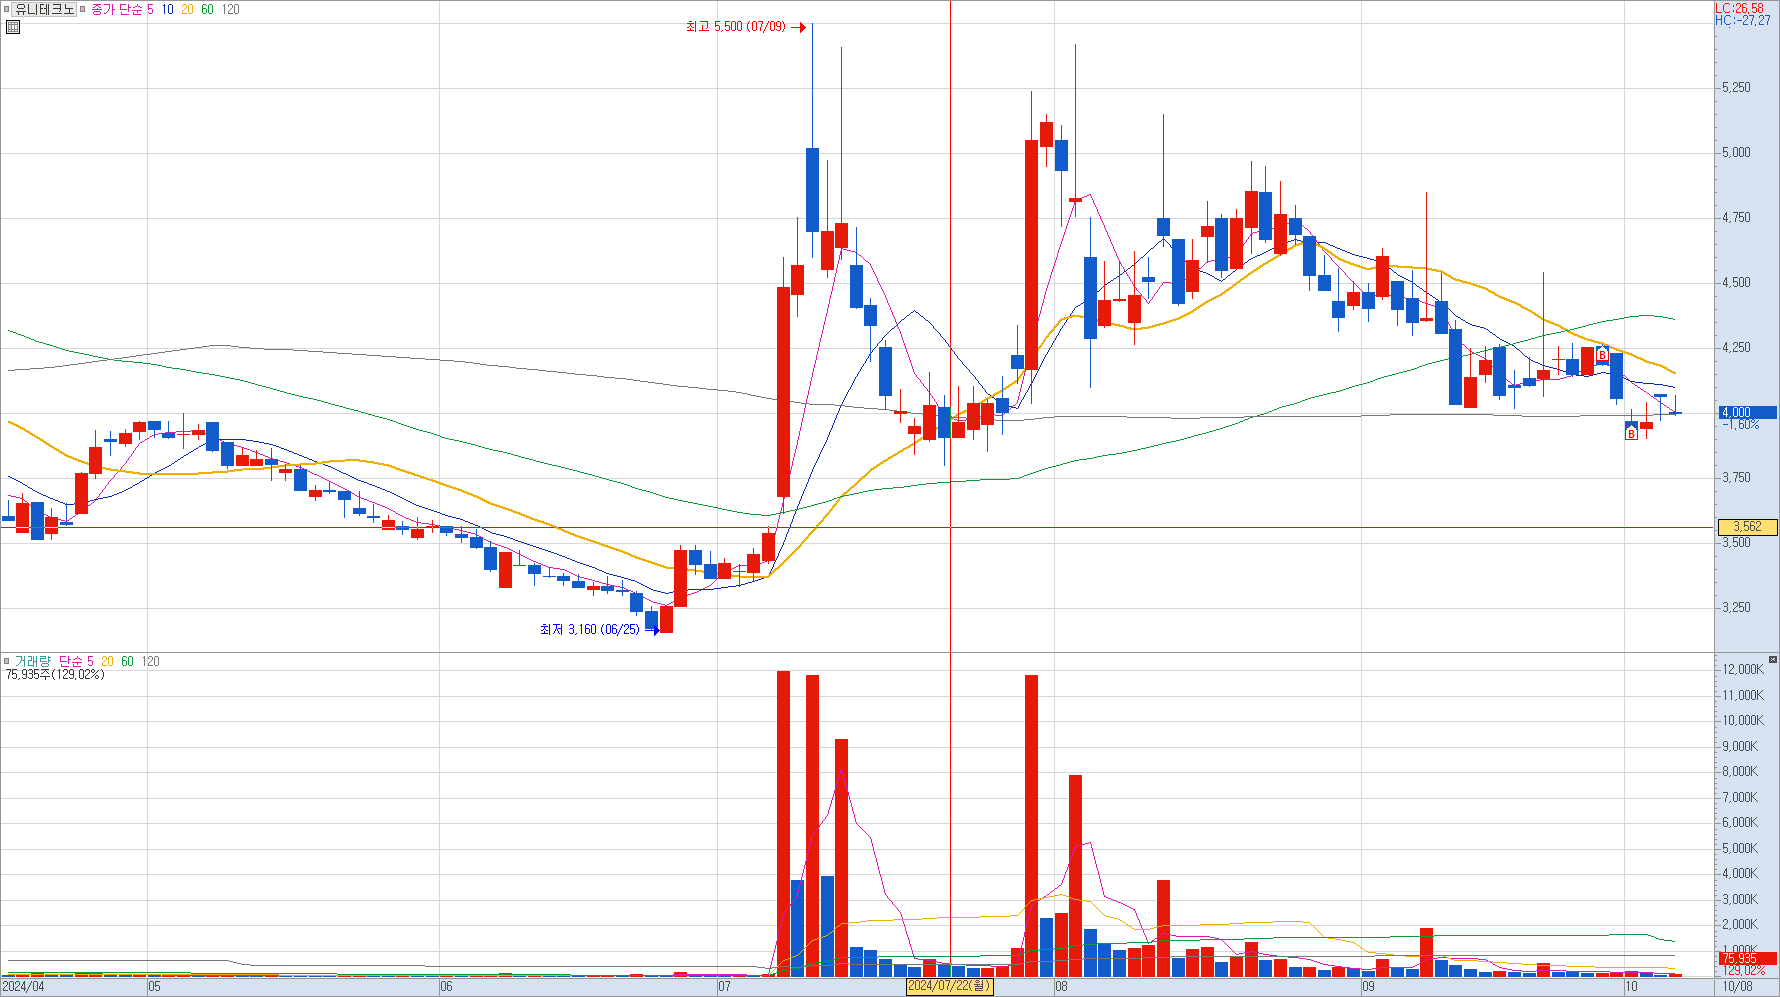Click the 09 month axis label
1780x997 pixels.
[x=1368, y=987]
